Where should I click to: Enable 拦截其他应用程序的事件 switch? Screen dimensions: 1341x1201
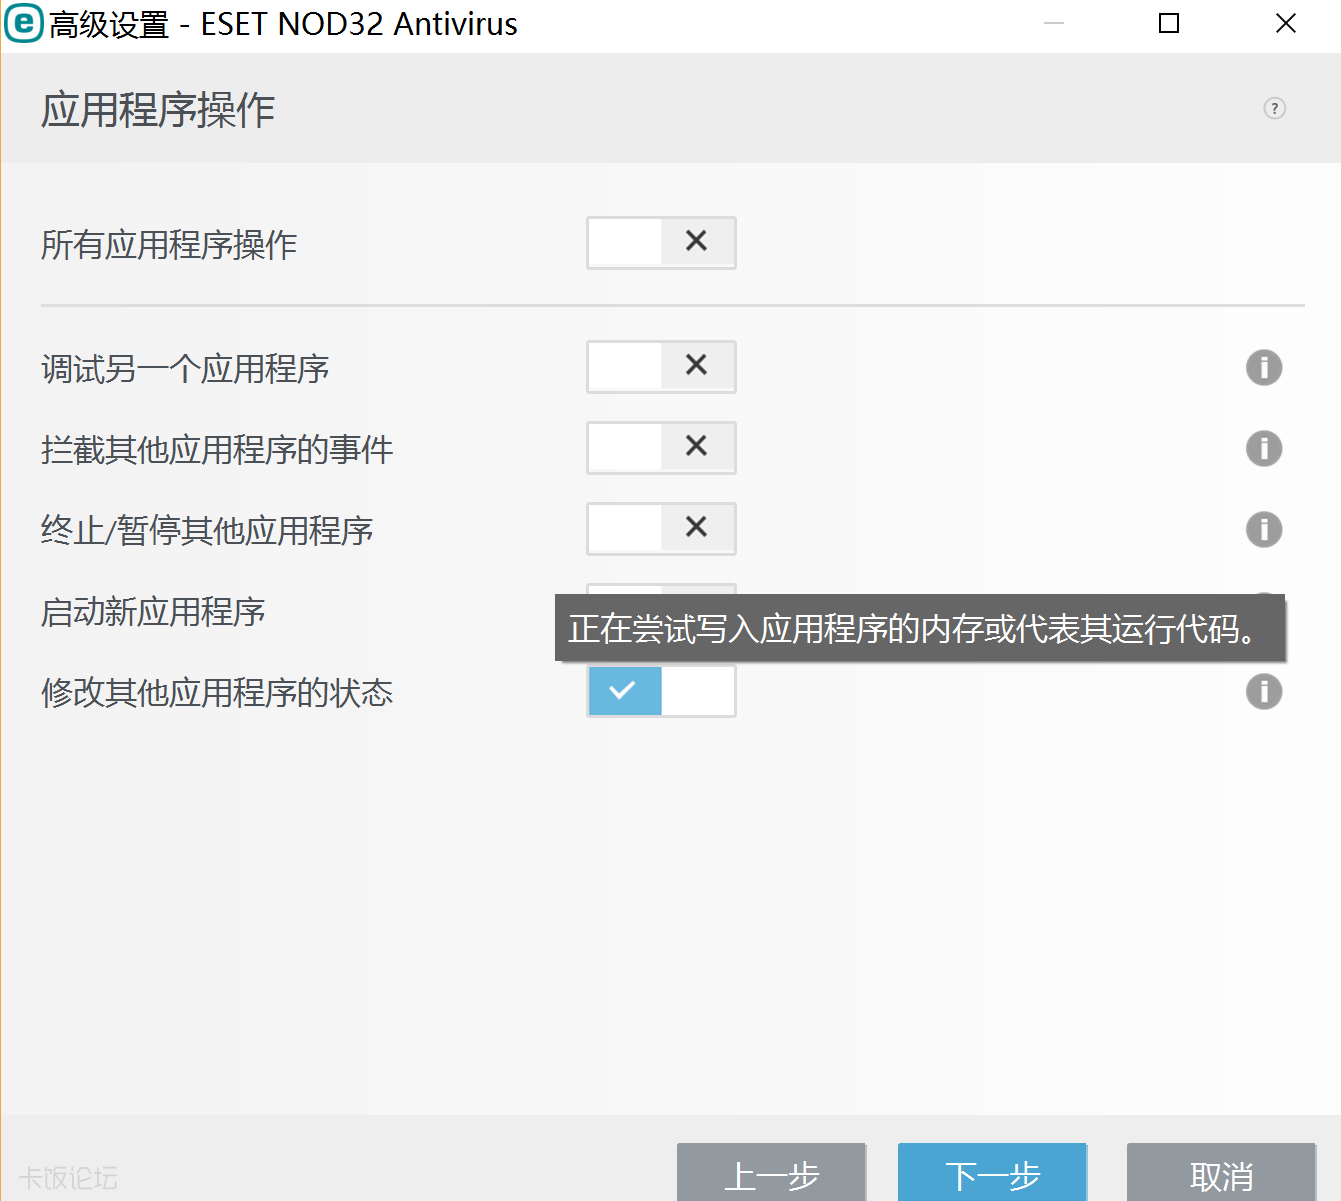[x=661, y=447]
